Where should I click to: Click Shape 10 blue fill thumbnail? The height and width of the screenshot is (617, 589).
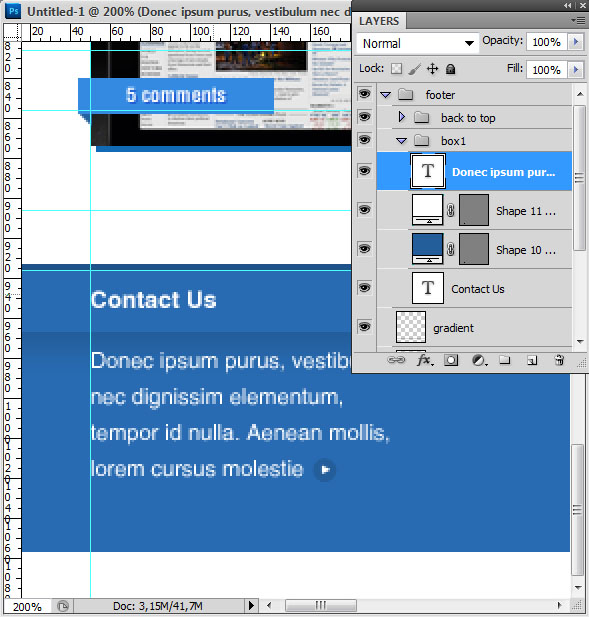pyautogui.click(x=427, y=248)
